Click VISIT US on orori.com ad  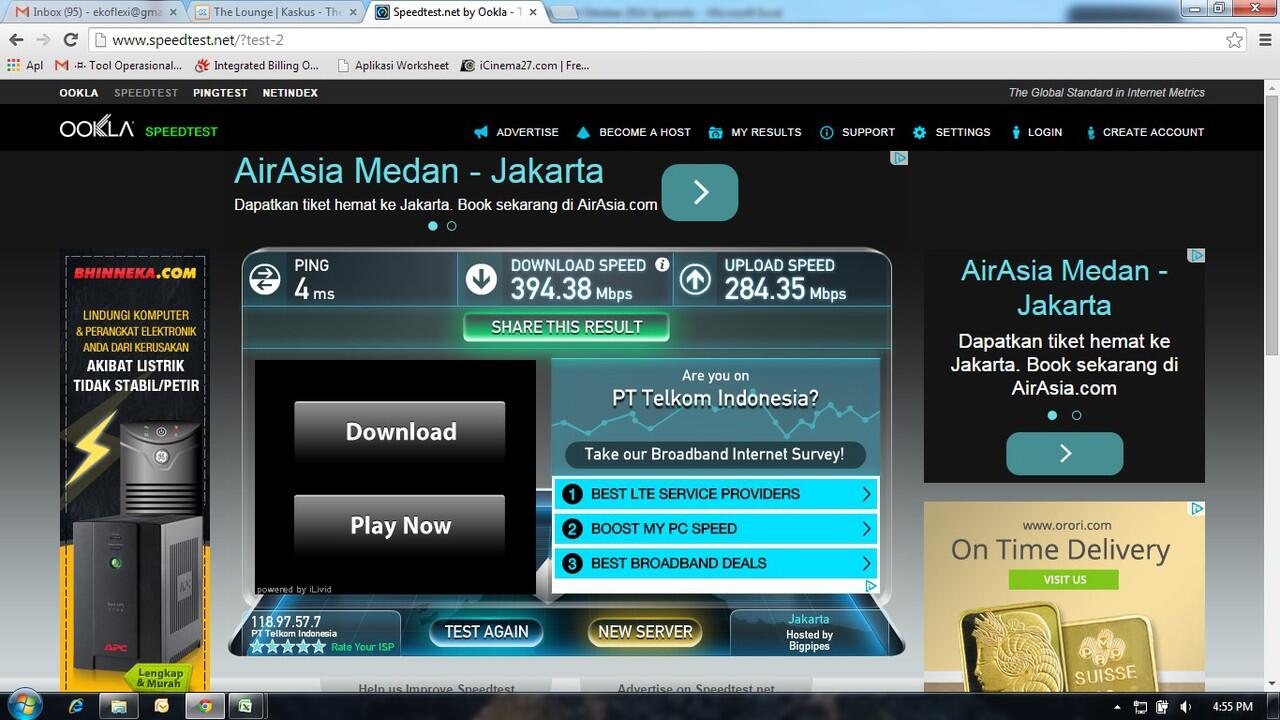[1064, 580]
